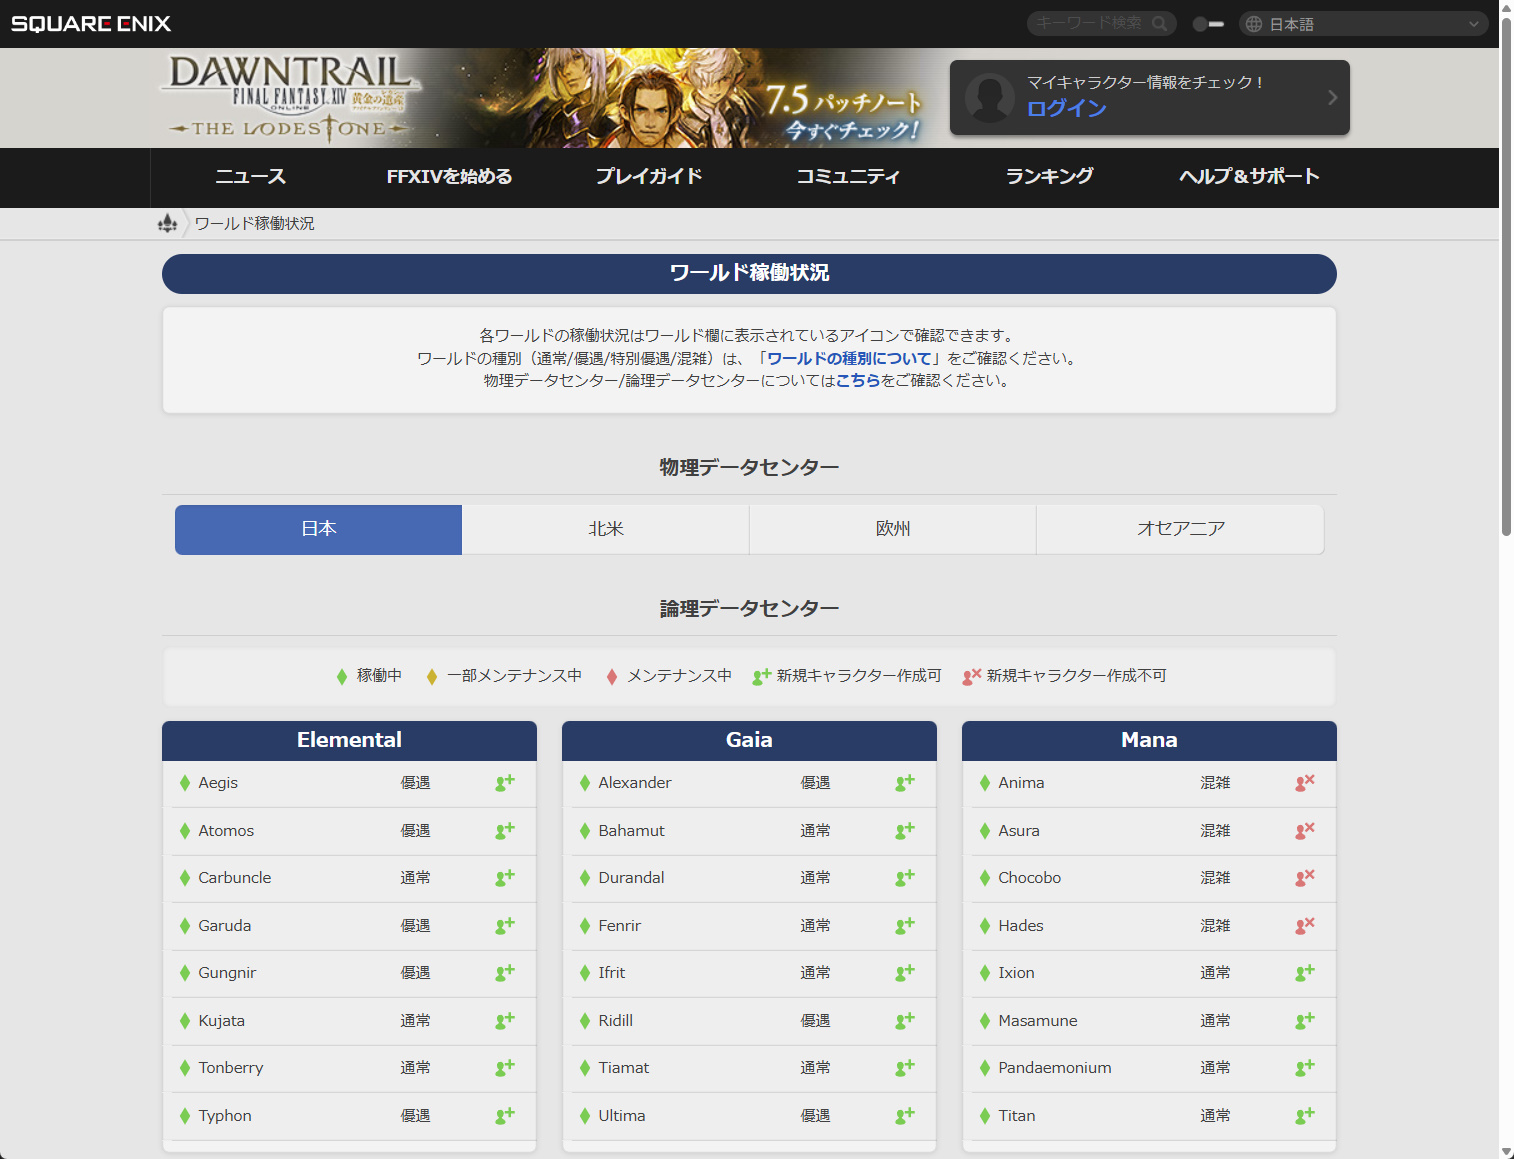This screenshot has width=1514, height=1159.
Task: Click the ワールド稼働状況 breadcrumb link
Action: pos(254,223)
